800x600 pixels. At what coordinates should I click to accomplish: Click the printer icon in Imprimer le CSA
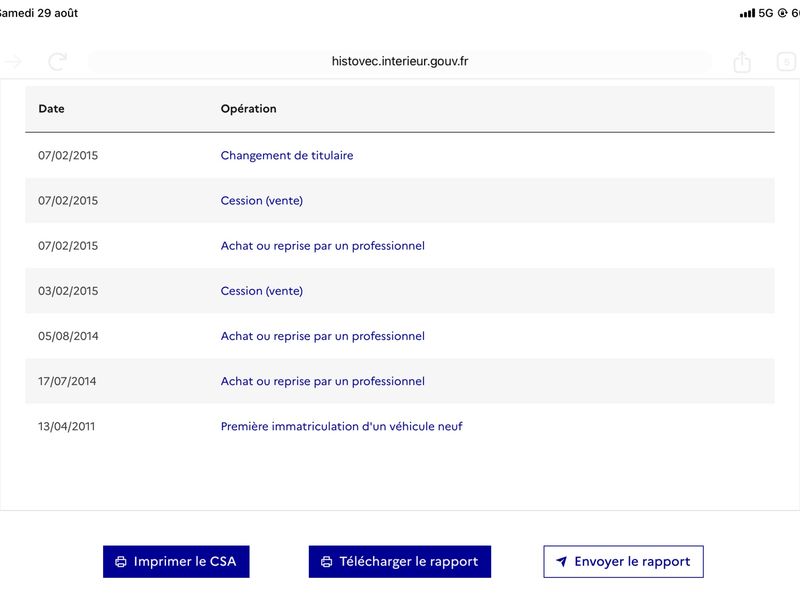pyautogui.click(x=121, y=562)
